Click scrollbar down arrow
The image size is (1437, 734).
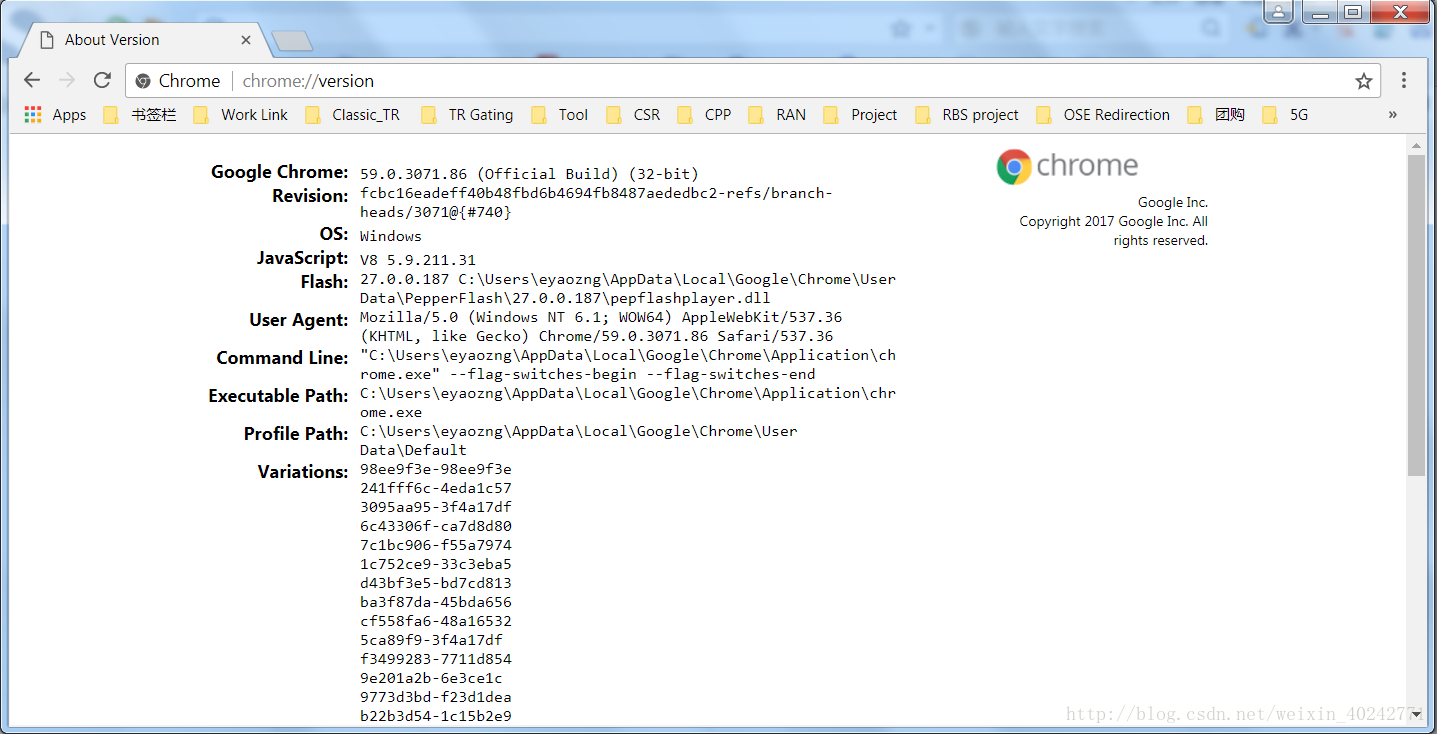(1416, 715)
